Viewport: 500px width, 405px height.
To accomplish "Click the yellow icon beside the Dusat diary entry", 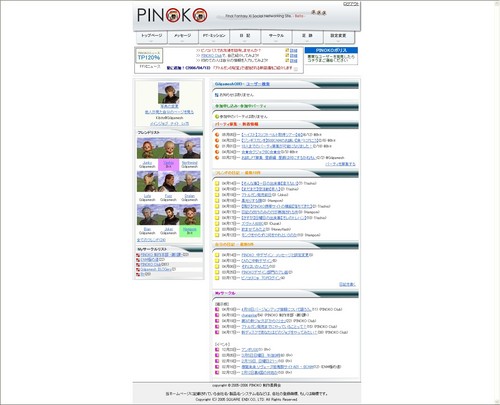I will tap(217, 224).
